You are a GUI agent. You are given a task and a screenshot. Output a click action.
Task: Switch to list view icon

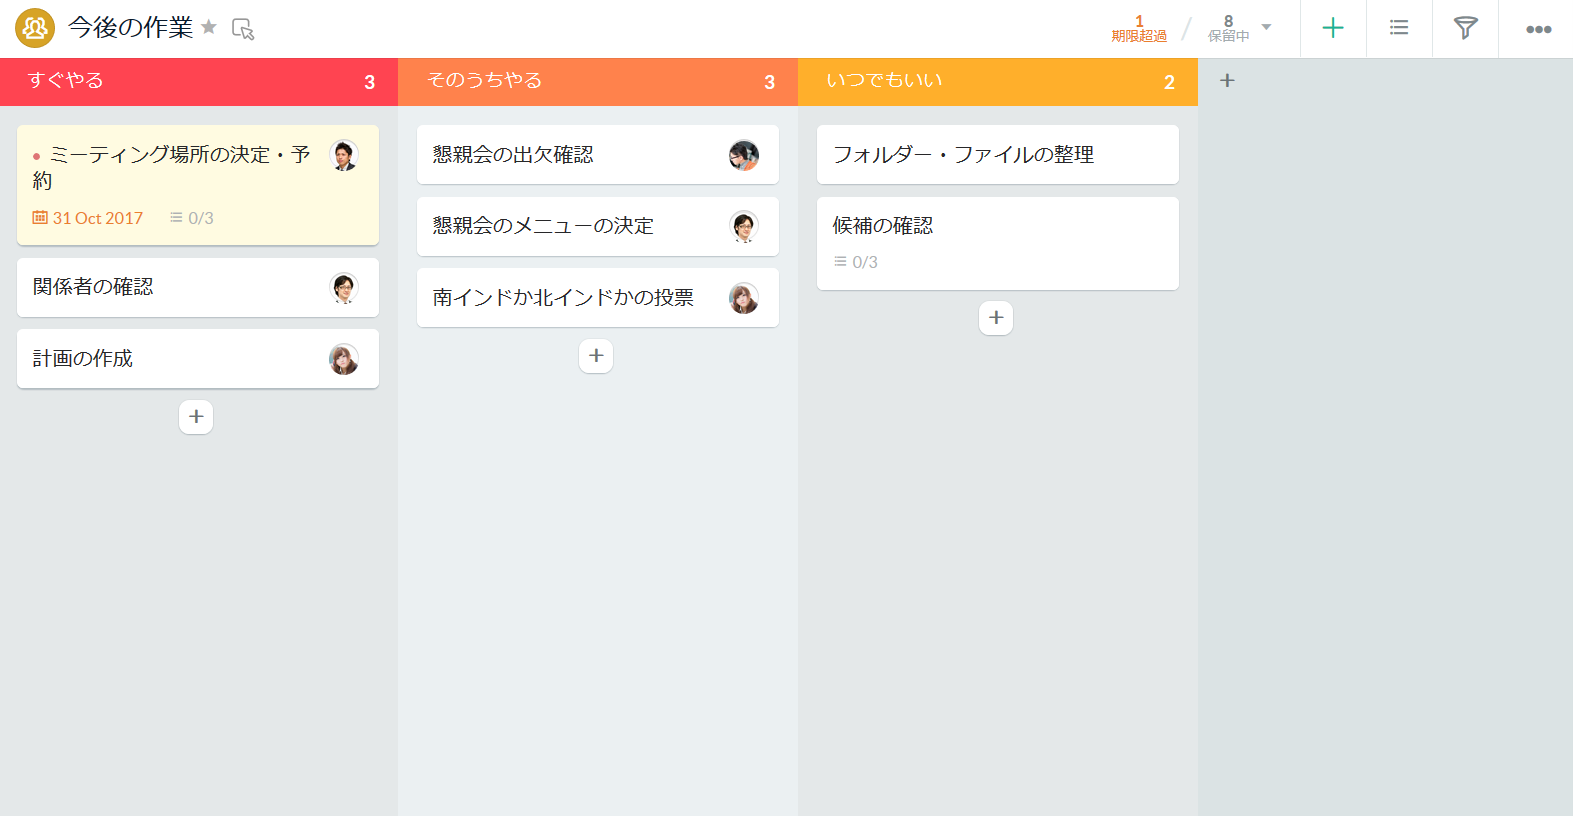coord(1398,28)
